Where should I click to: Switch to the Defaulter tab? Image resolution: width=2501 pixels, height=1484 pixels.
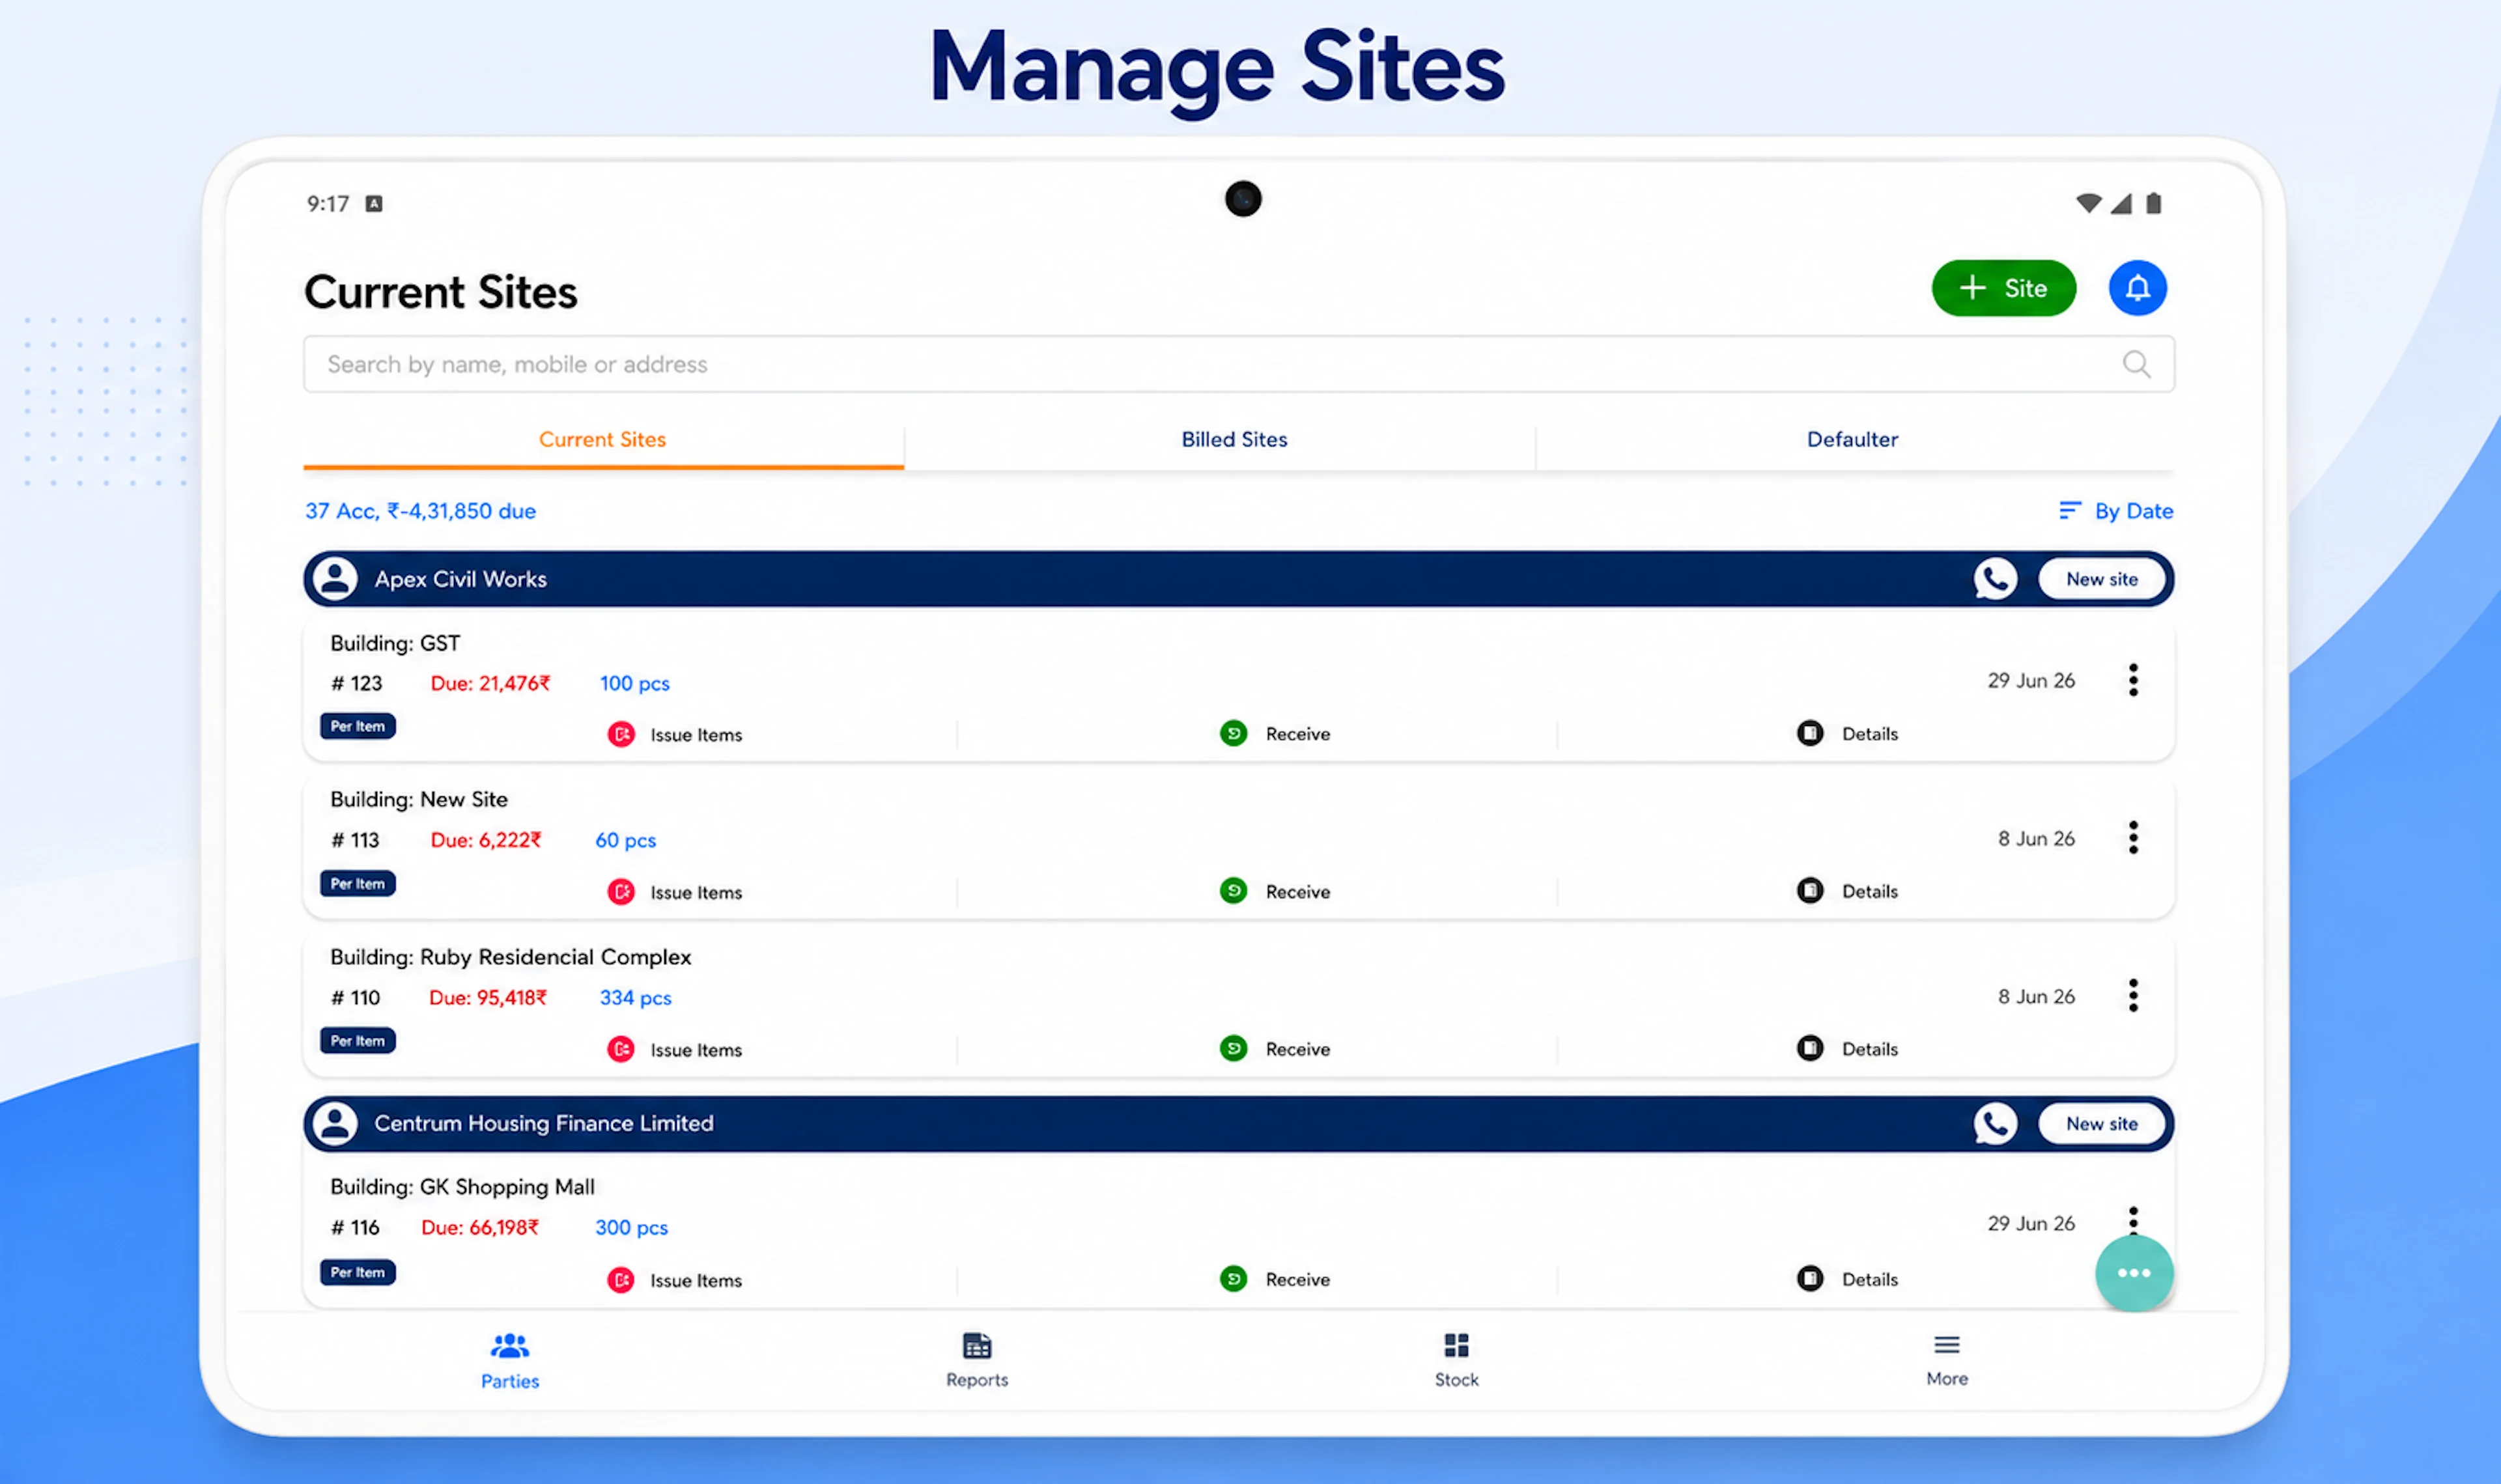point(1852,440)
